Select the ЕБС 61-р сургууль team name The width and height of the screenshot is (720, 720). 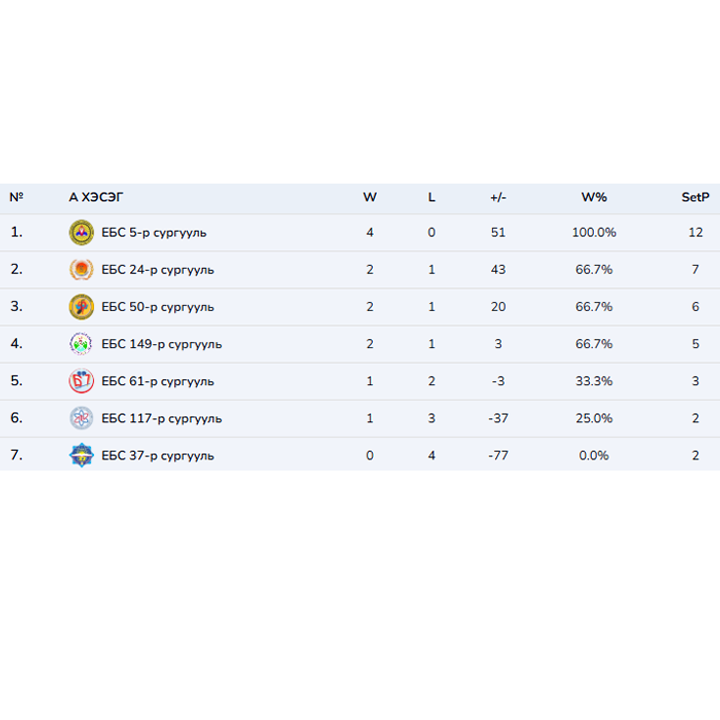pos(157,381)
